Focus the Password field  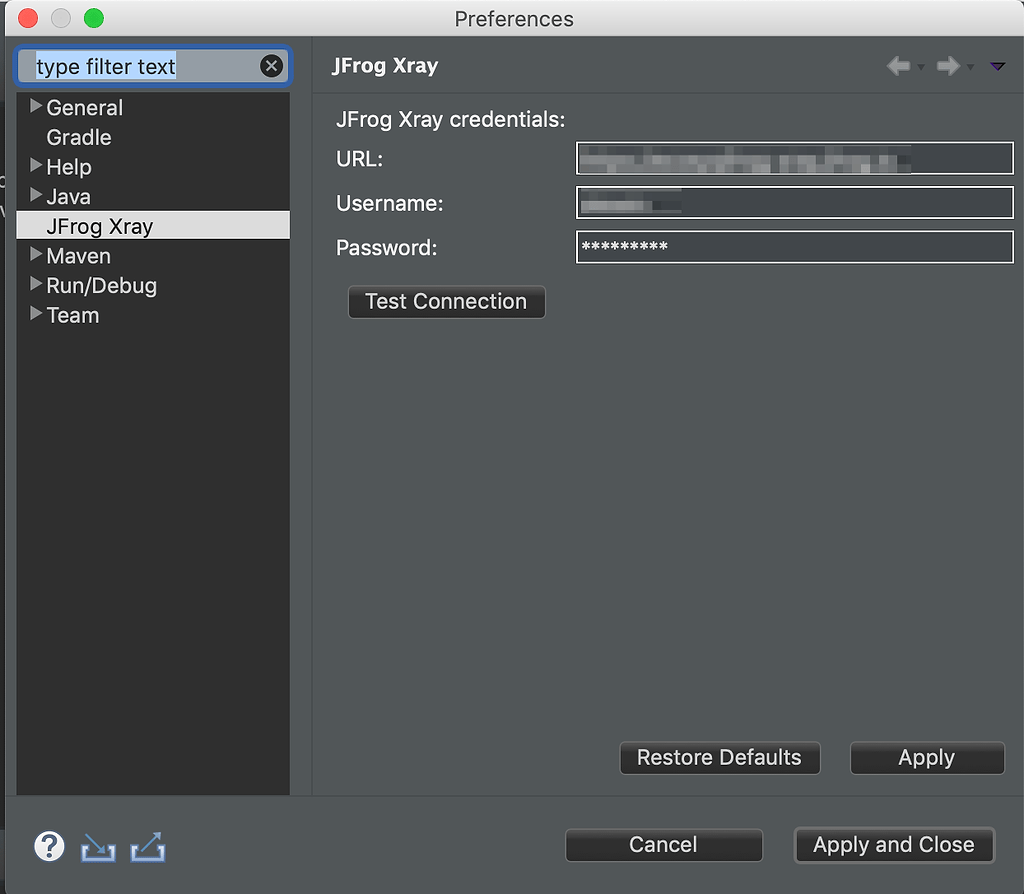tap(794, 247)
